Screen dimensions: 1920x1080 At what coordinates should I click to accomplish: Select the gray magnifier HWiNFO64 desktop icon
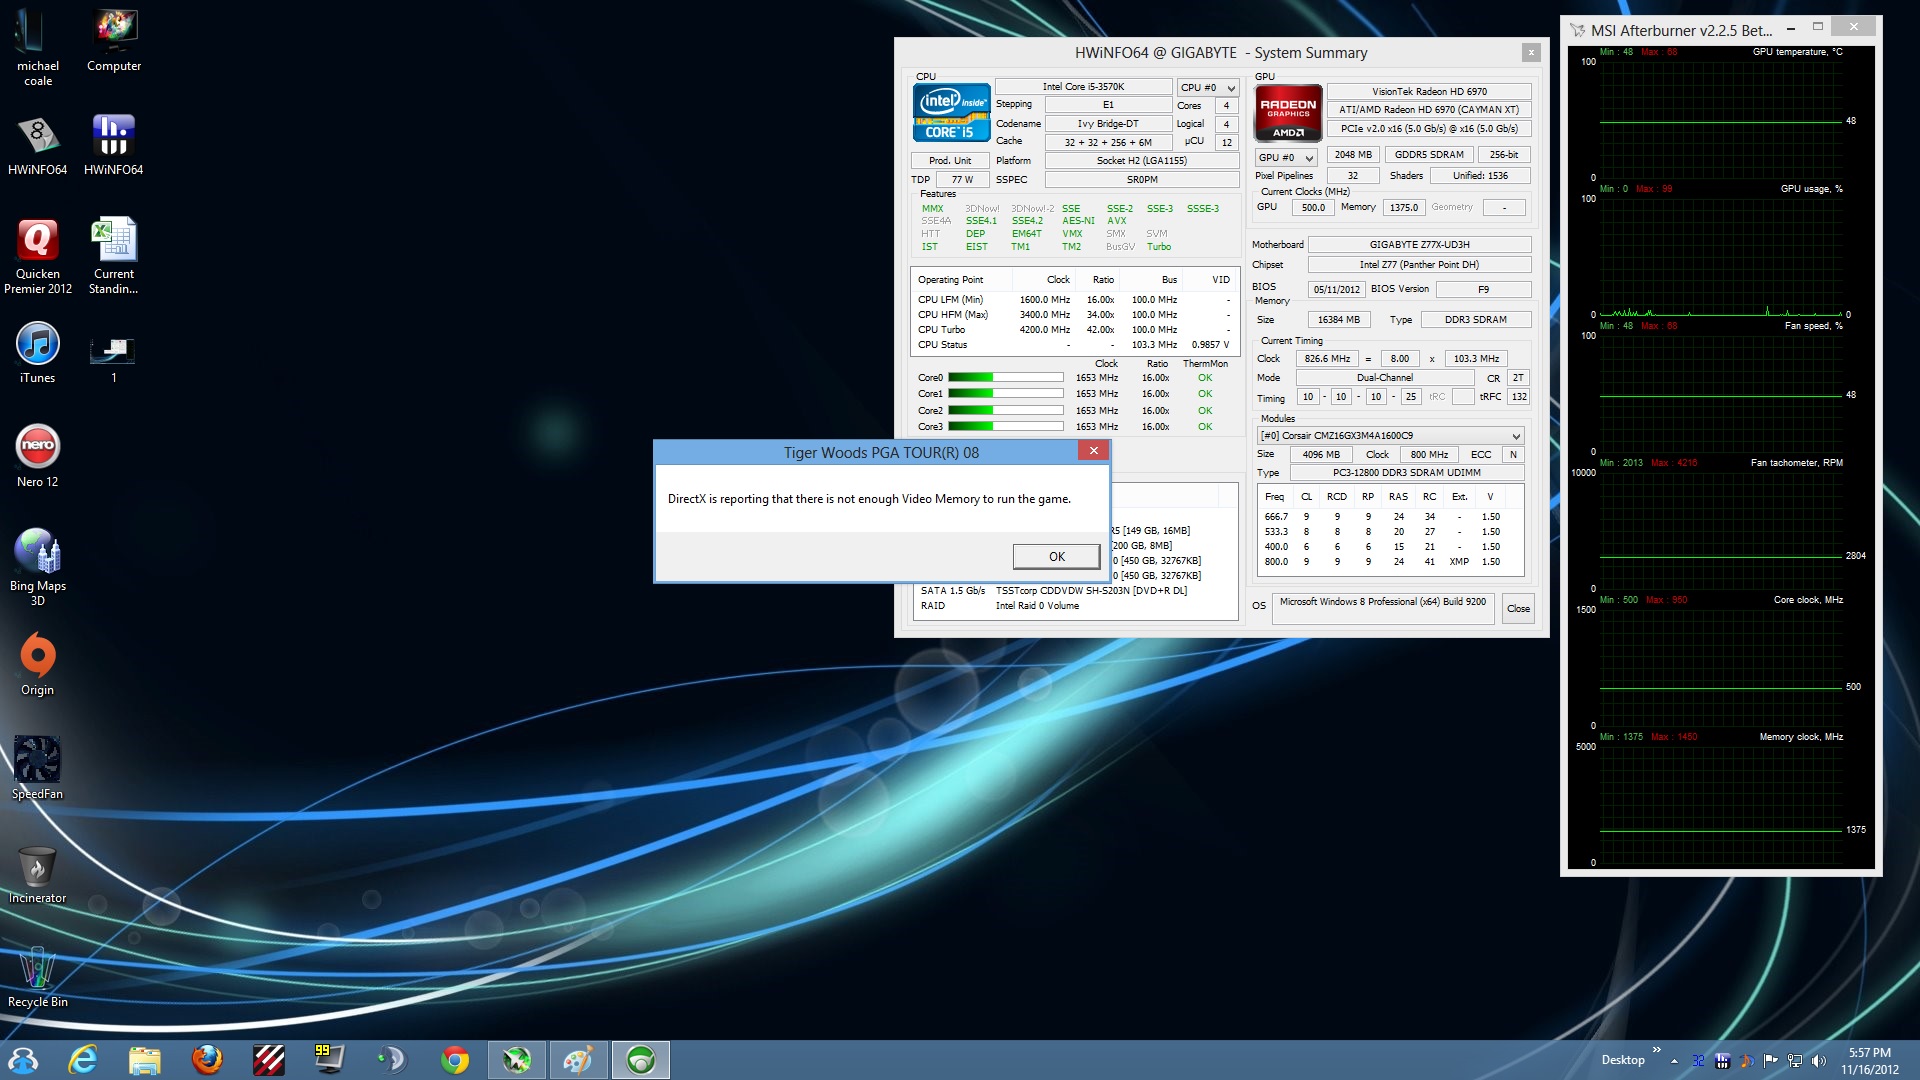[37, 143]
